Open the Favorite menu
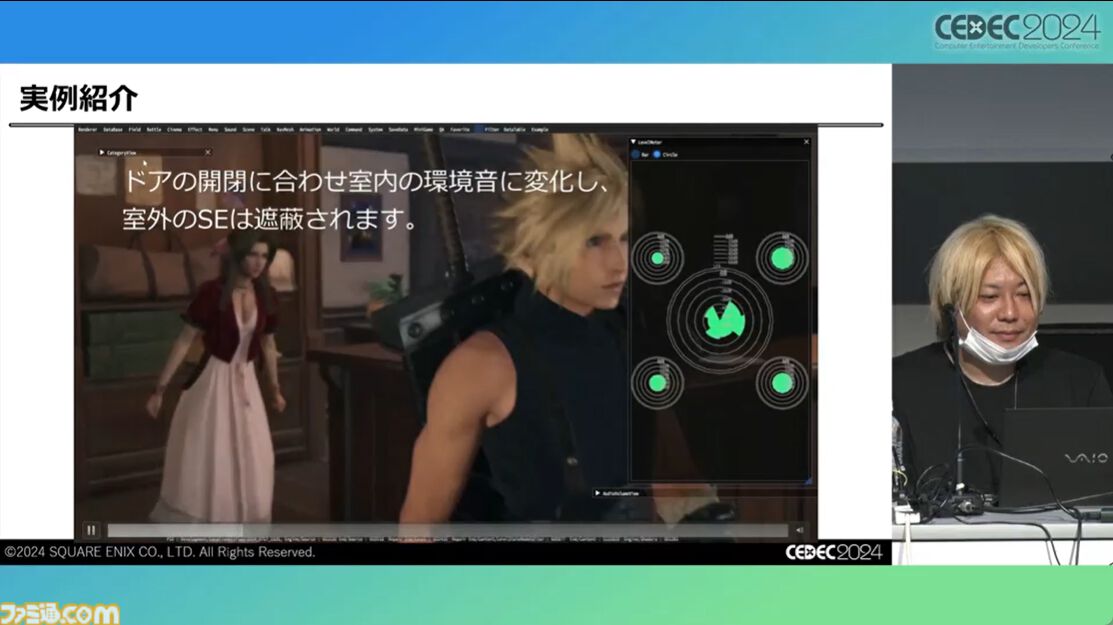This screenshot has height=625, width=1113. [460, 130]
